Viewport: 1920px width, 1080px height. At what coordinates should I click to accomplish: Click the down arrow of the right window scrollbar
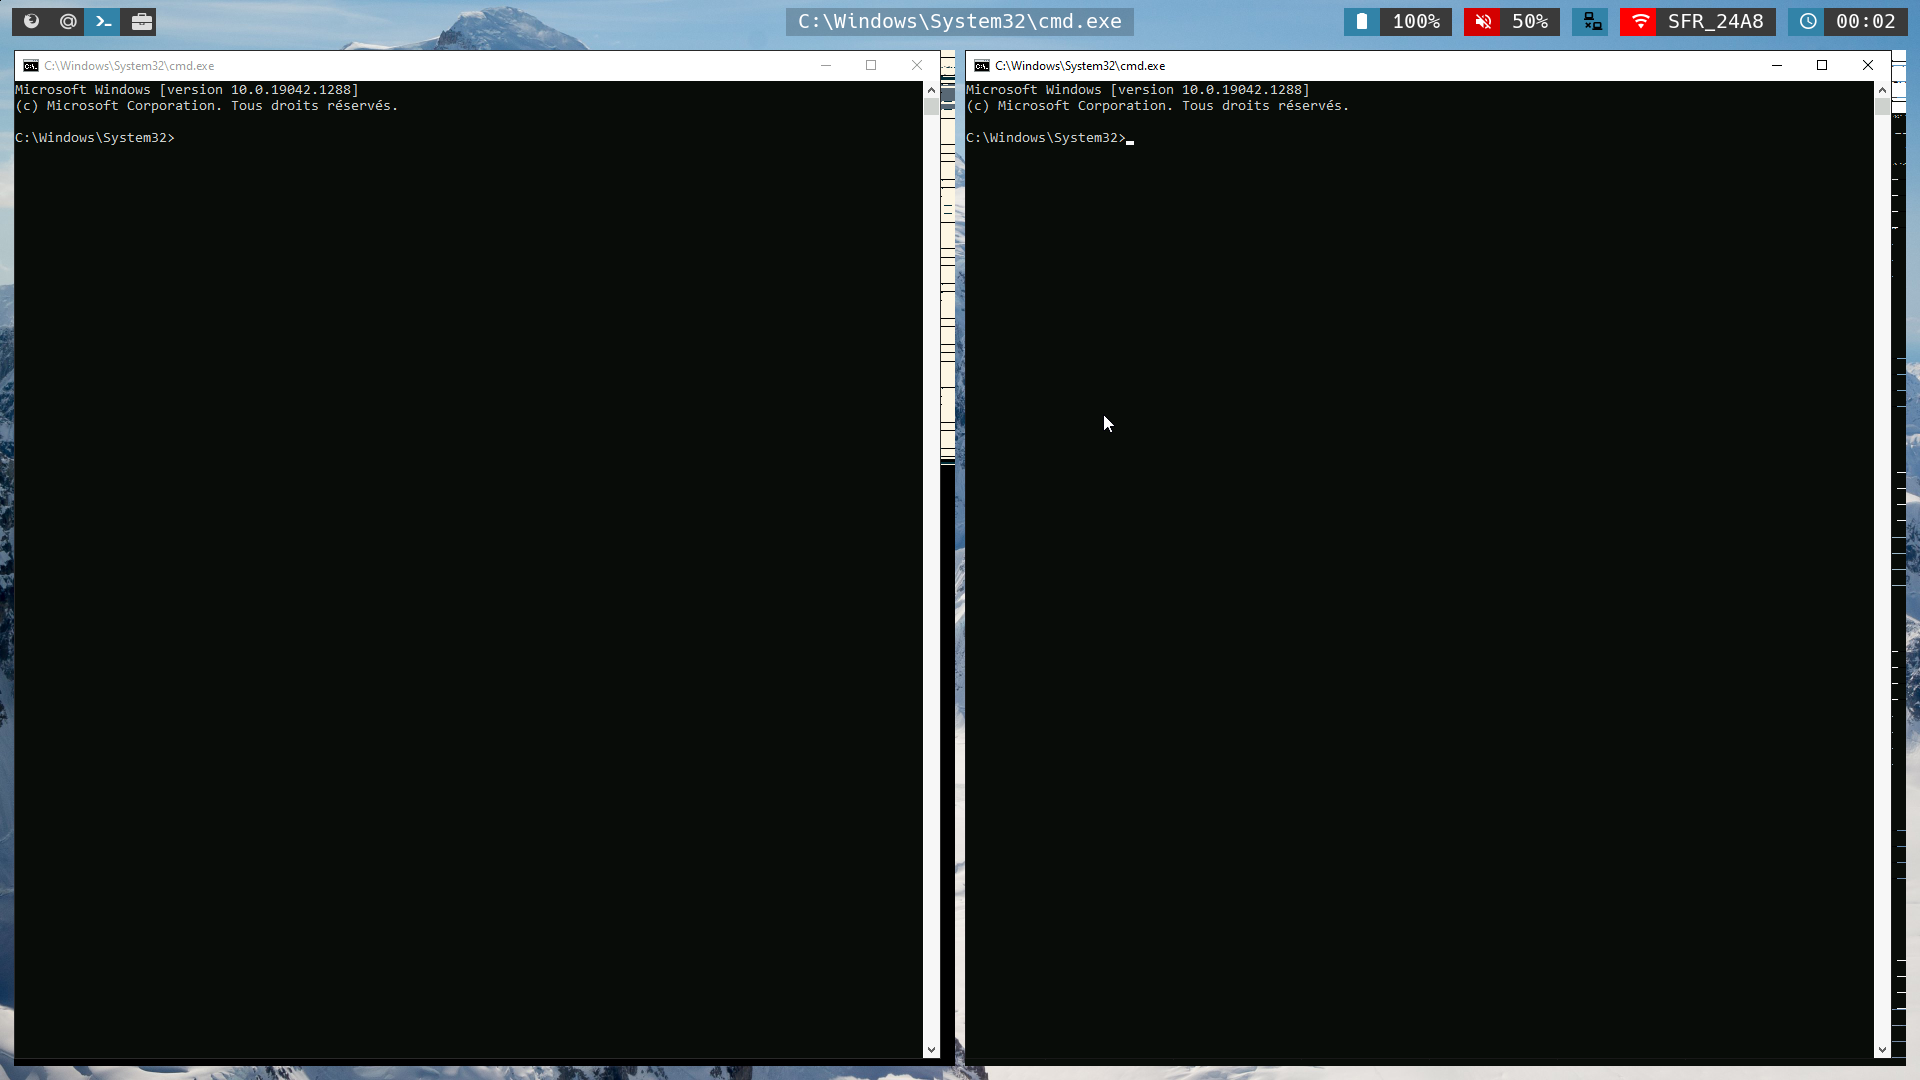coord(1884,1049)
